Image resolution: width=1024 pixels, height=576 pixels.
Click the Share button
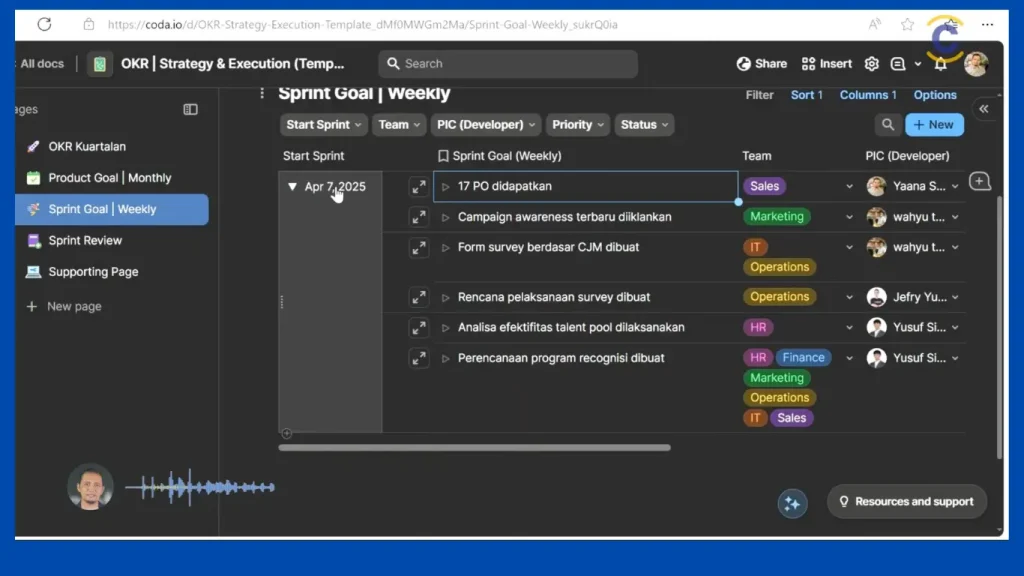pos(761,64)
